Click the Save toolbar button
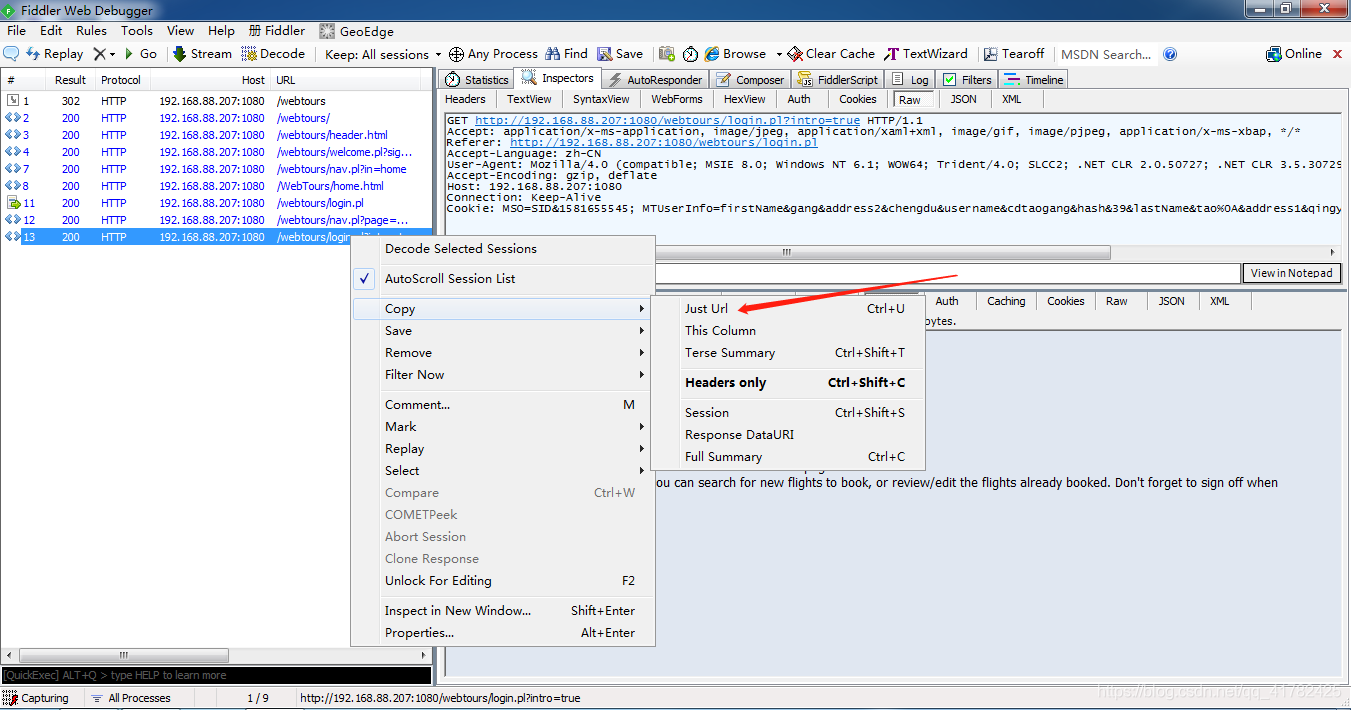Image resolution: width=1351 pixels, height=710 pixels. (620, 54)
